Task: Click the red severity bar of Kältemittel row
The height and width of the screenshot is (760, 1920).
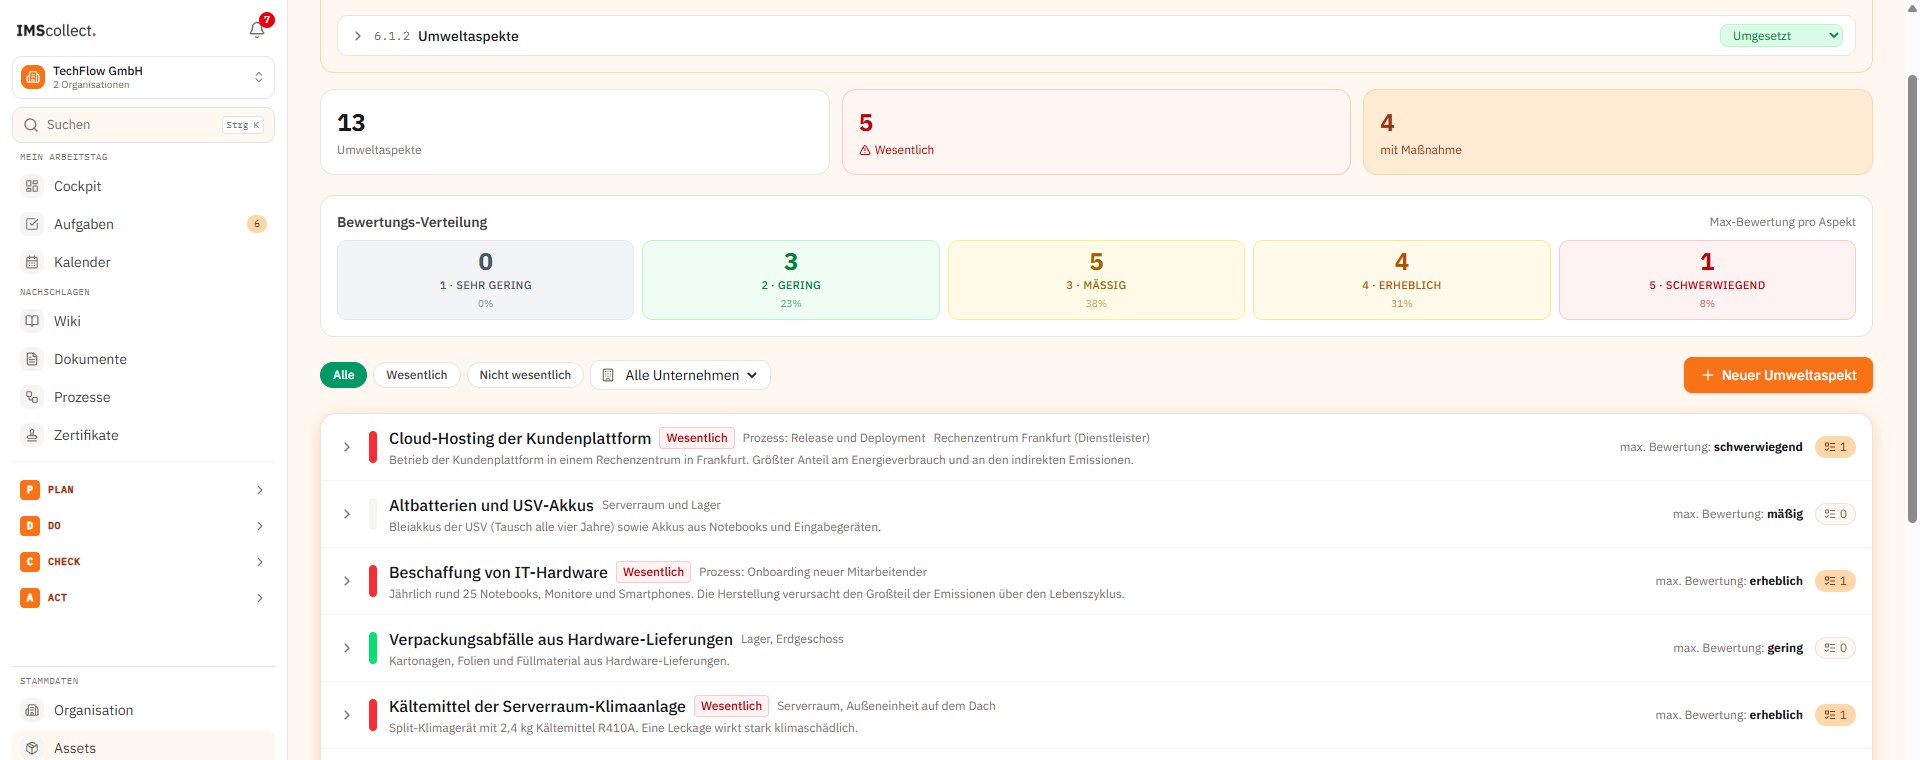Action: point(373,715)
